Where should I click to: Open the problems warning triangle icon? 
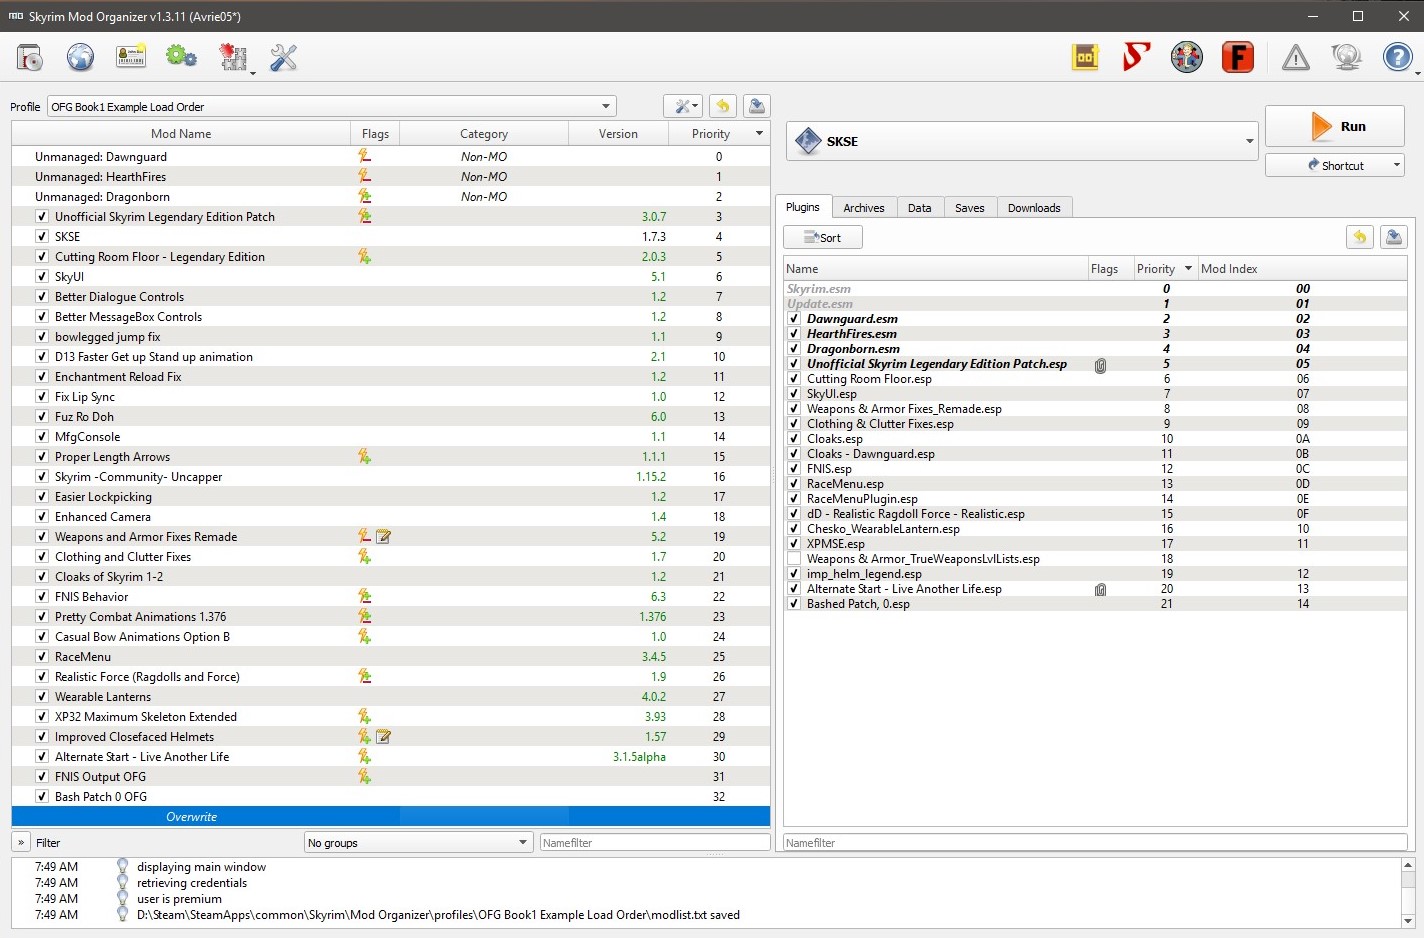coord(1296,58)
